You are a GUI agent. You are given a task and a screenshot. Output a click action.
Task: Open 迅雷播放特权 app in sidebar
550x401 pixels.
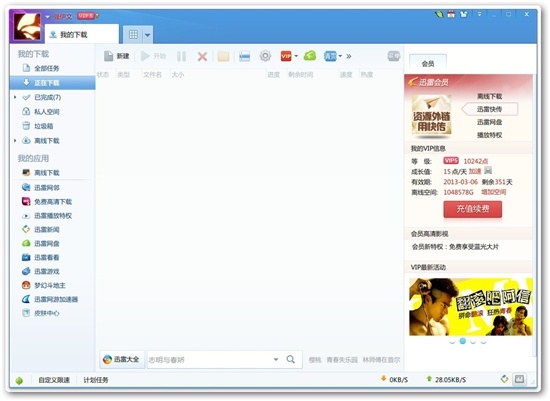53,215
